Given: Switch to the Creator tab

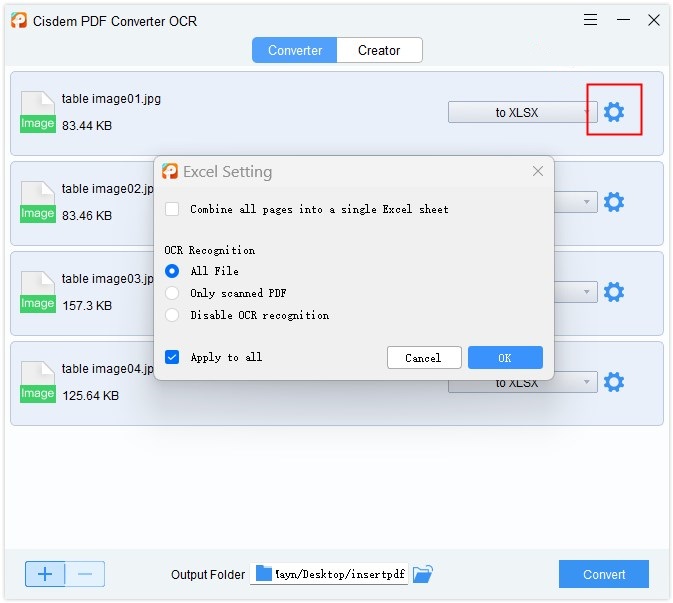Looking at the screenshot, I should pos(379,50).
